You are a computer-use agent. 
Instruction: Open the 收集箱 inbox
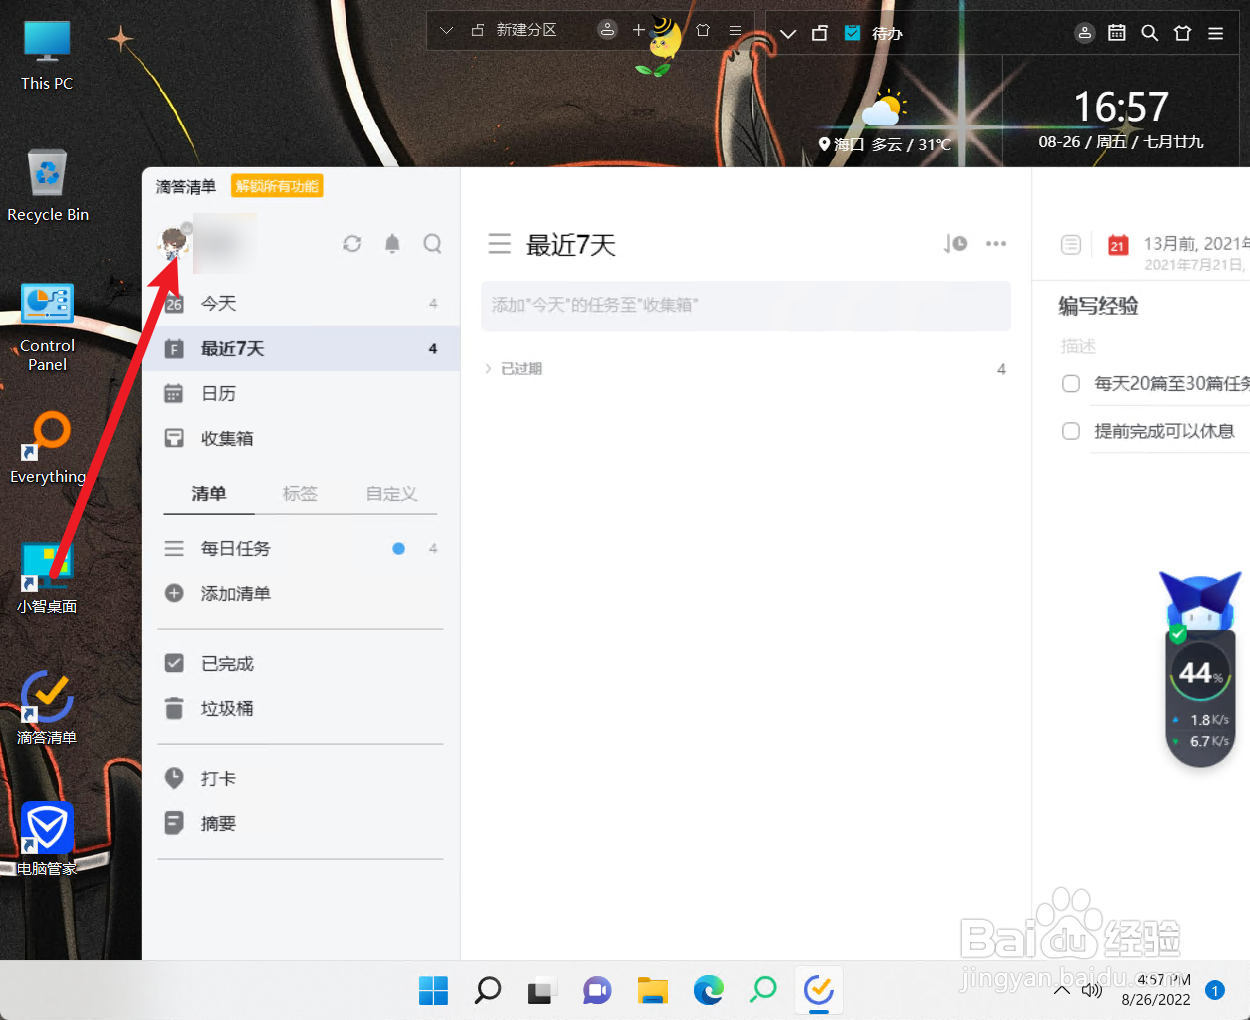(301, 438)
